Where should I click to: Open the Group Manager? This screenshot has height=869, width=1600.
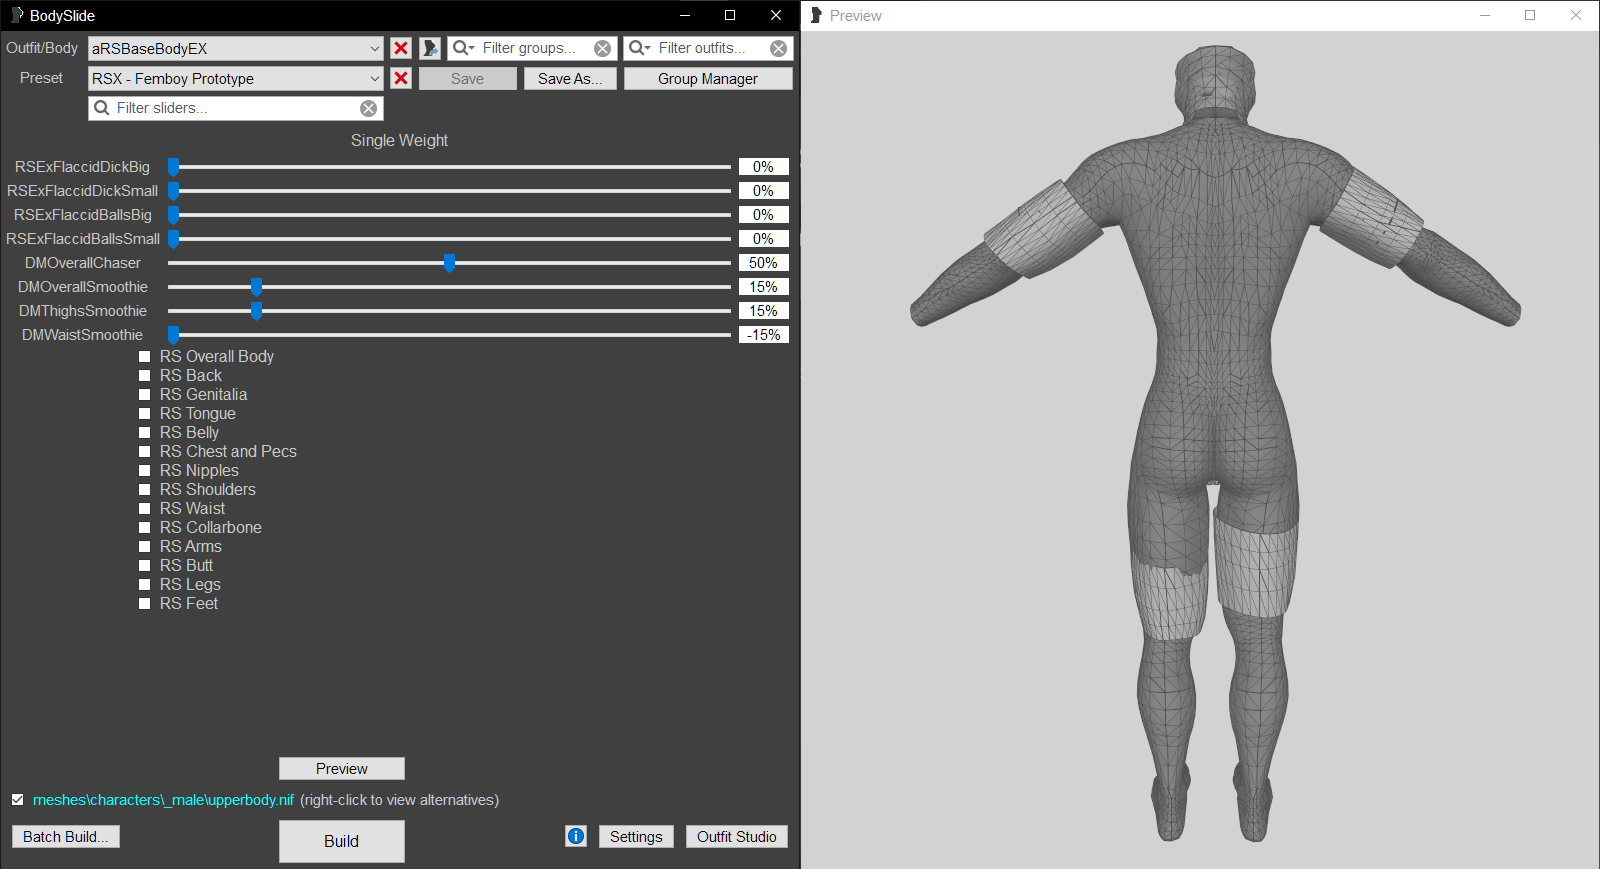[708, 78]
